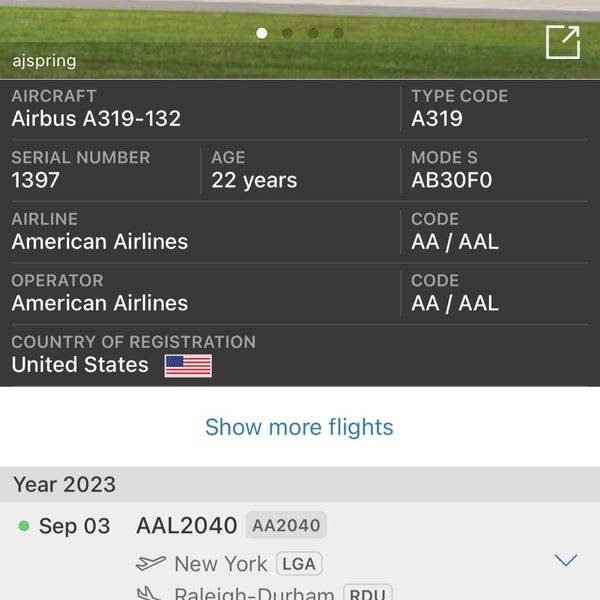
Task: Tap the green flight status dot
Action: click(x=24, y=526)
